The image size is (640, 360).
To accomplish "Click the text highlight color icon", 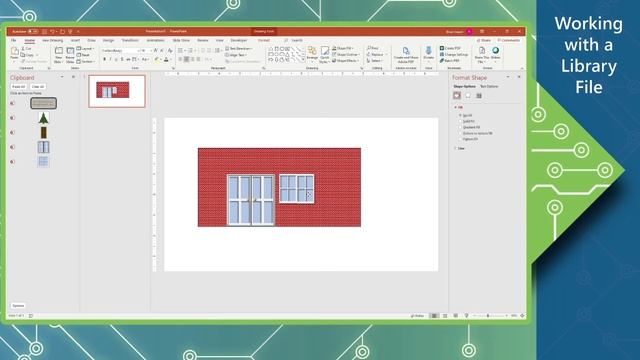I will click(x=156, y=60).
